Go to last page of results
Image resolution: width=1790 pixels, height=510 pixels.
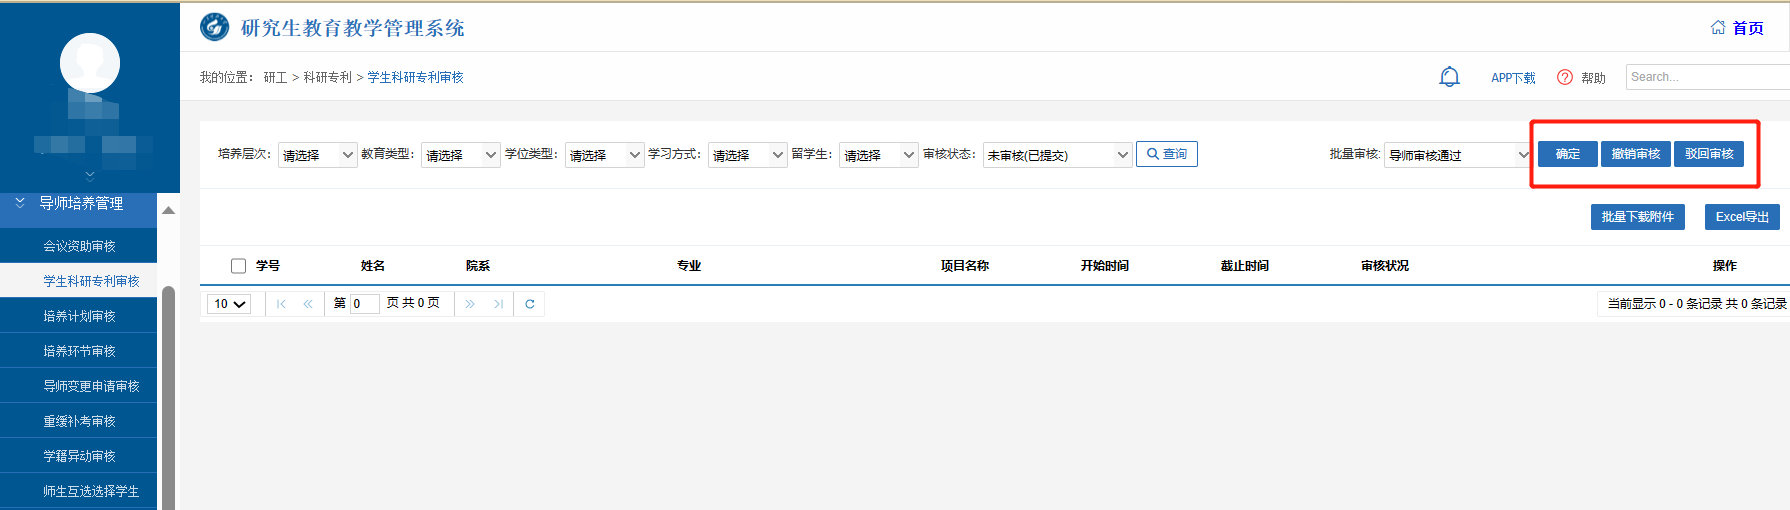498,304
